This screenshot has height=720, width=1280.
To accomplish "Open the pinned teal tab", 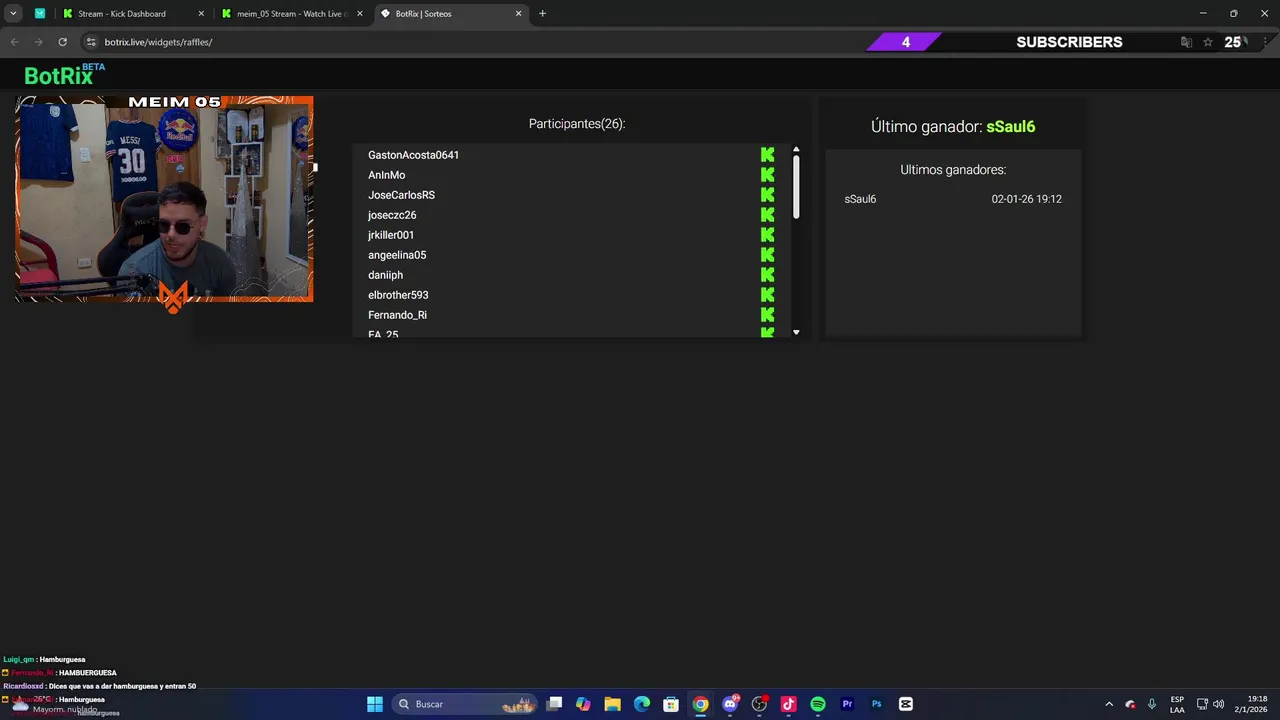I will pos(40,14).
